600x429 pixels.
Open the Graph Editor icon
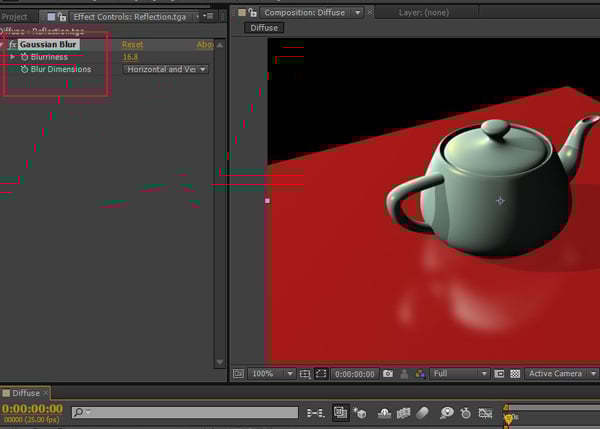point(485,413)
